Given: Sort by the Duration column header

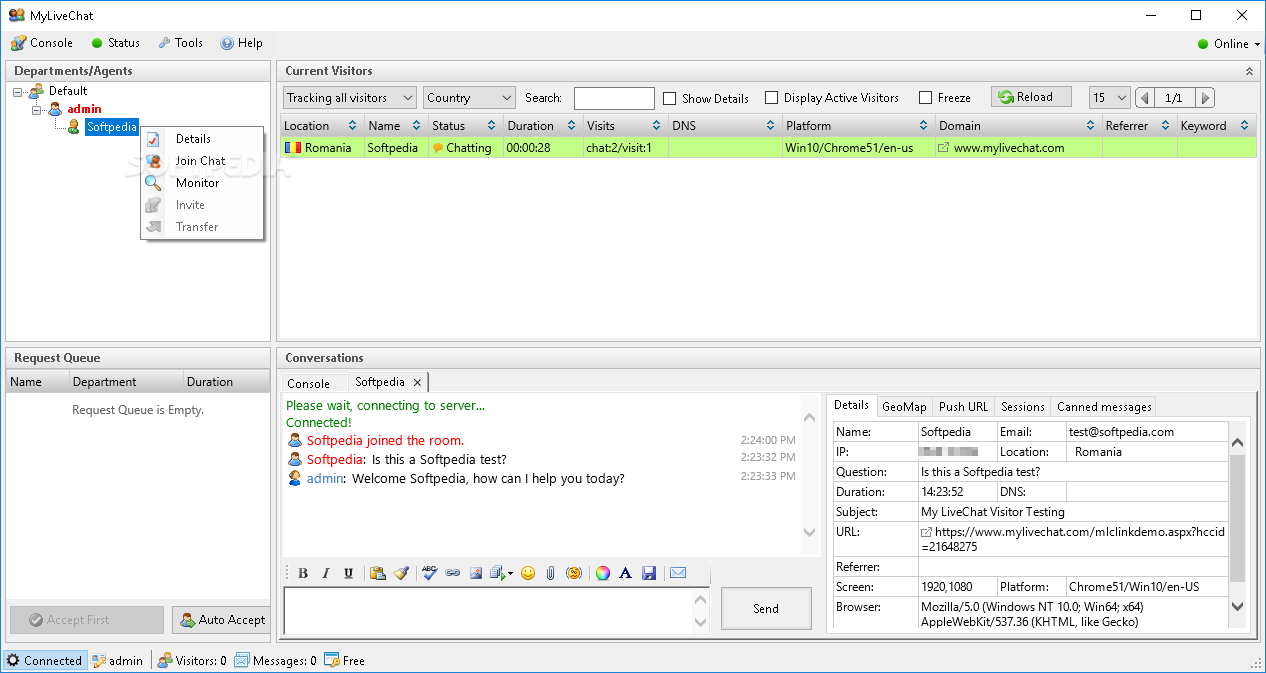Looking at the screenshot, I should 543,126.
